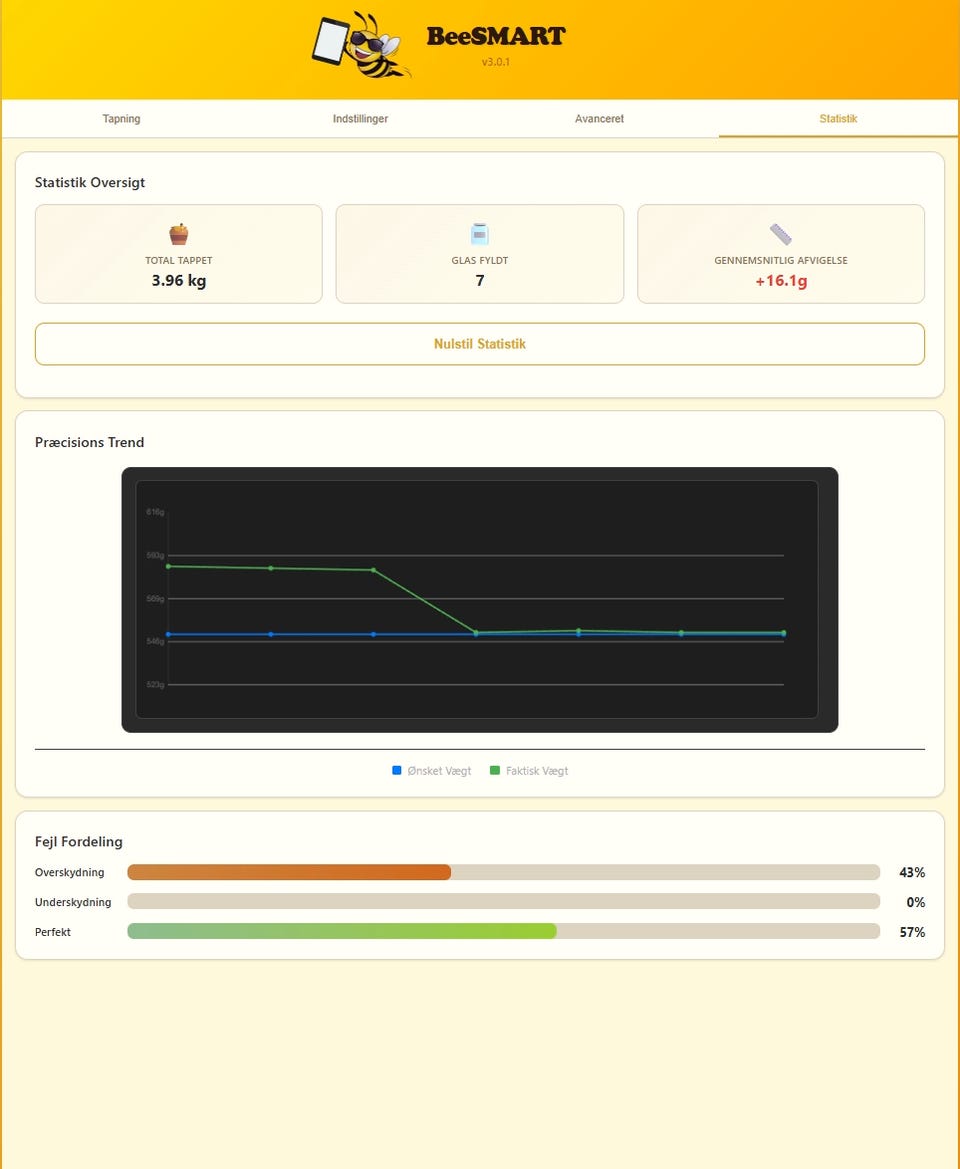
Task: Click the Underskydning row label
Action: (x=73, y=902)
